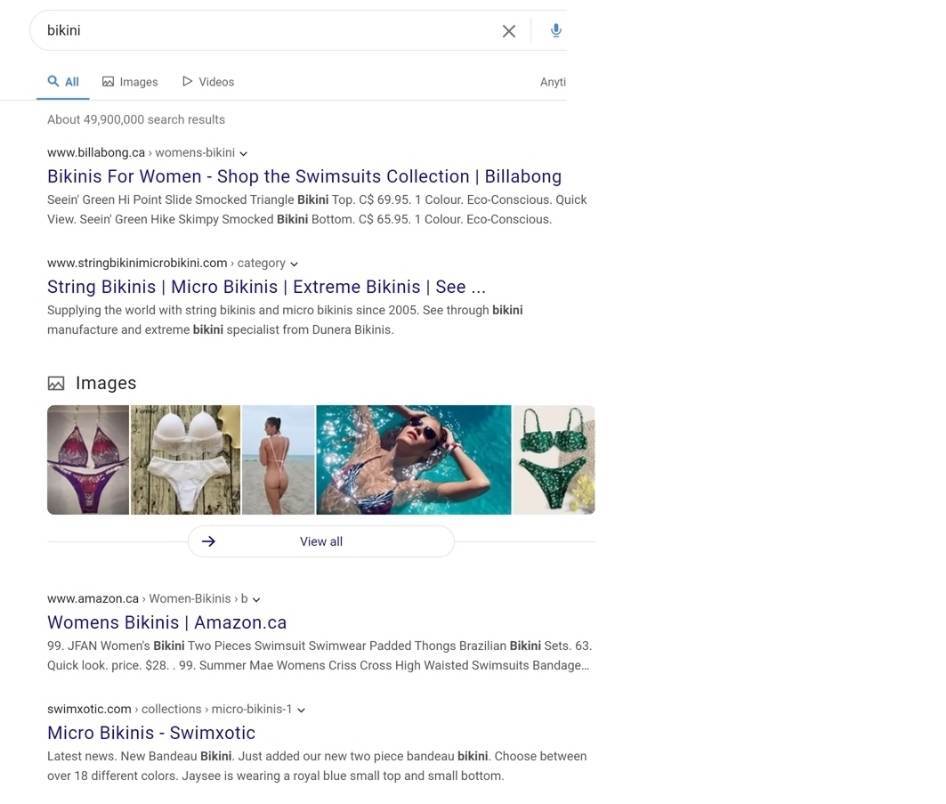The width and height of the screenshot is (946, 804).
Task: Switch to the Images tab
Action: point(130,81)
